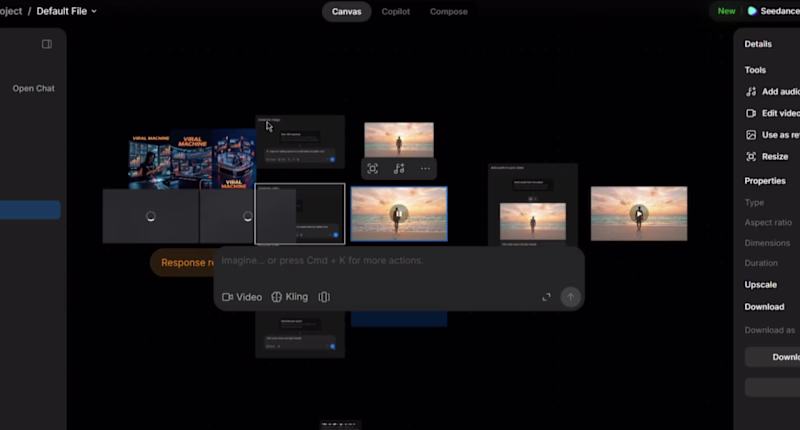Switch to the Copilot tab
This screenshot has height=430, width=800.
tap(395, 11)
